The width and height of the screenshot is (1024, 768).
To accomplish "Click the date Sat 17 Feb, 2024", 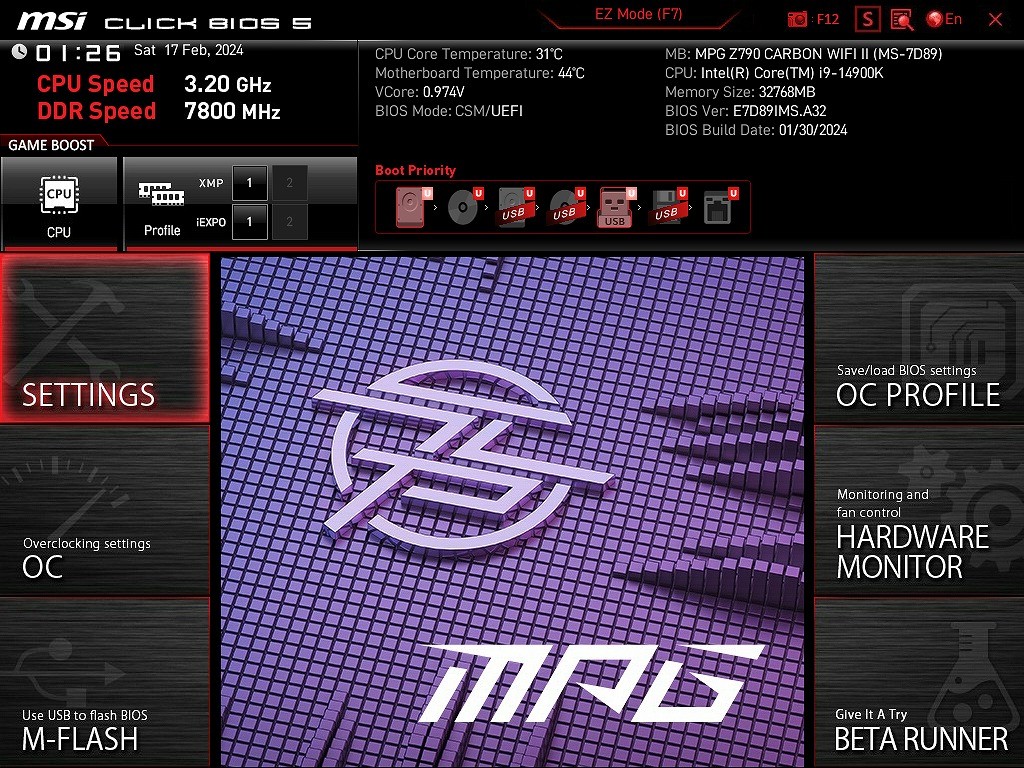I will coord(189,50).
